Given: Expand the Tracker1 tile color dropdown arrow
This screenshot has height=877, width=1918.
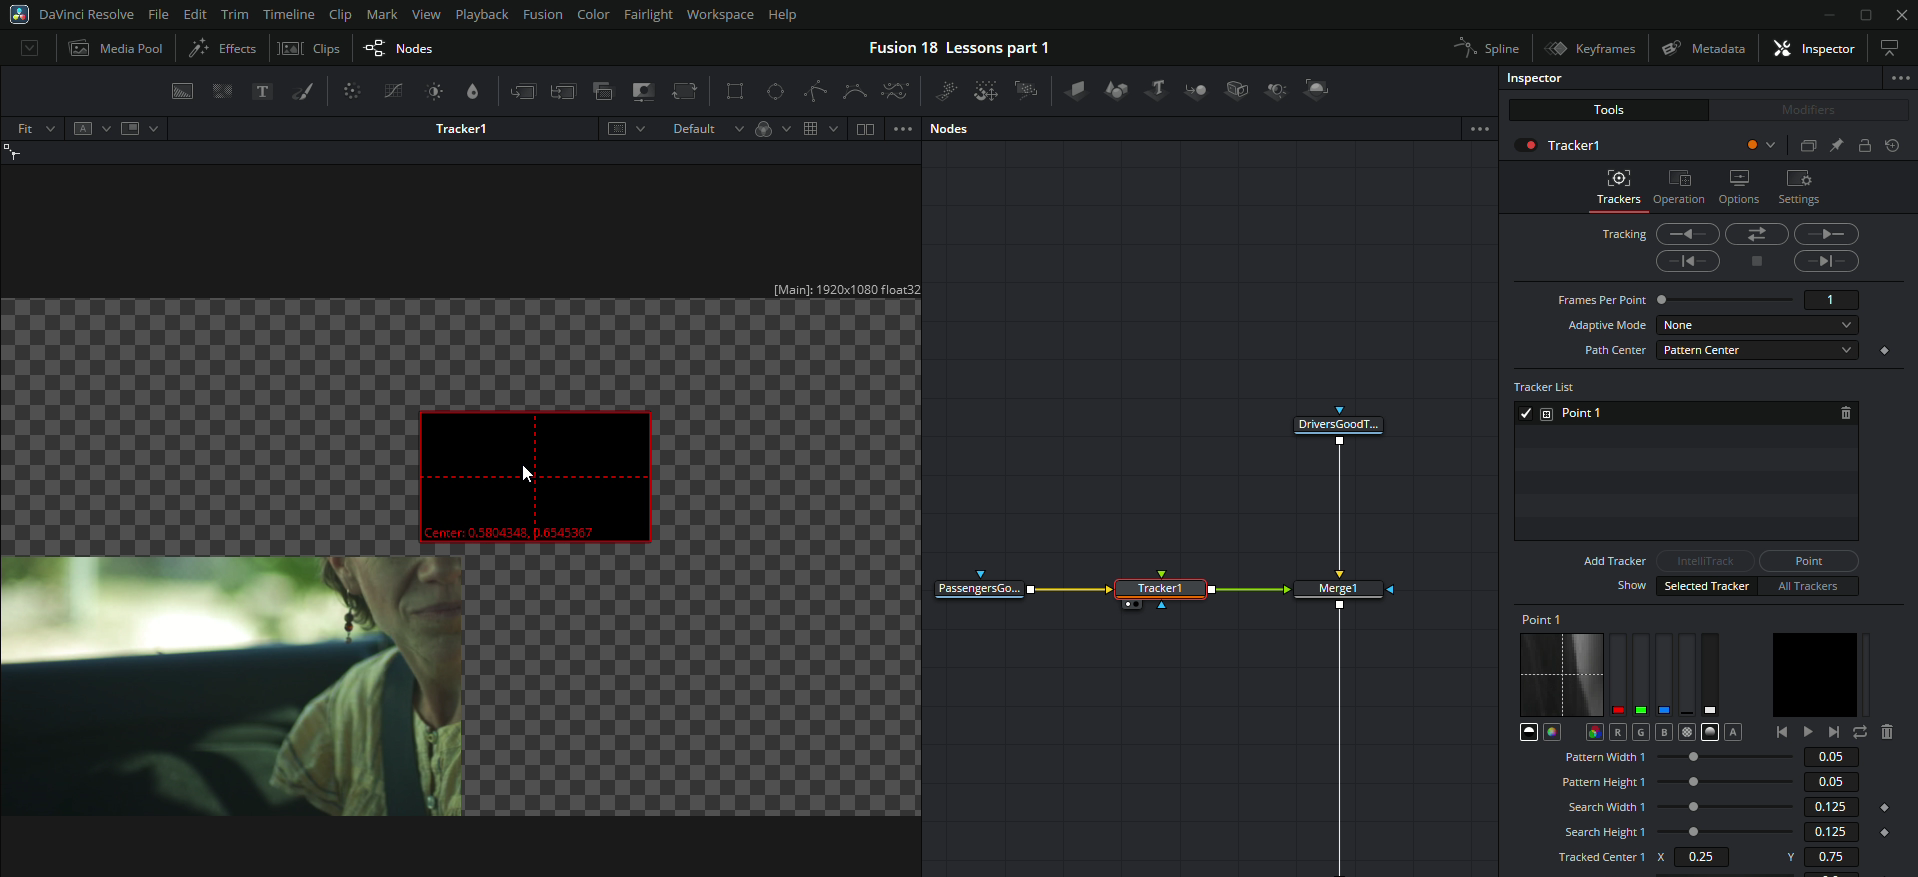Looking at the screenshot, I should (x=1771, y=145).
